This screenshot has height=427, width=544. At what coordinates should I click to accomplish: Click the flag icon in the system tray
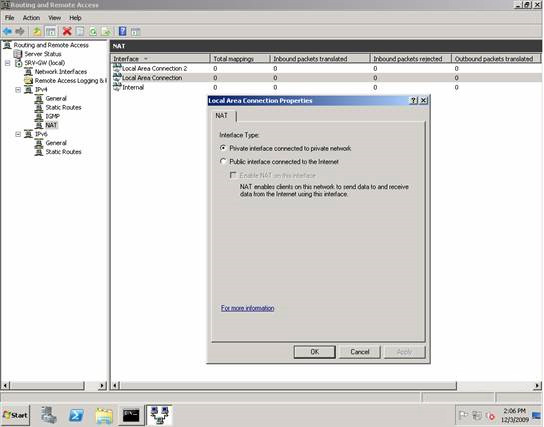463,415
